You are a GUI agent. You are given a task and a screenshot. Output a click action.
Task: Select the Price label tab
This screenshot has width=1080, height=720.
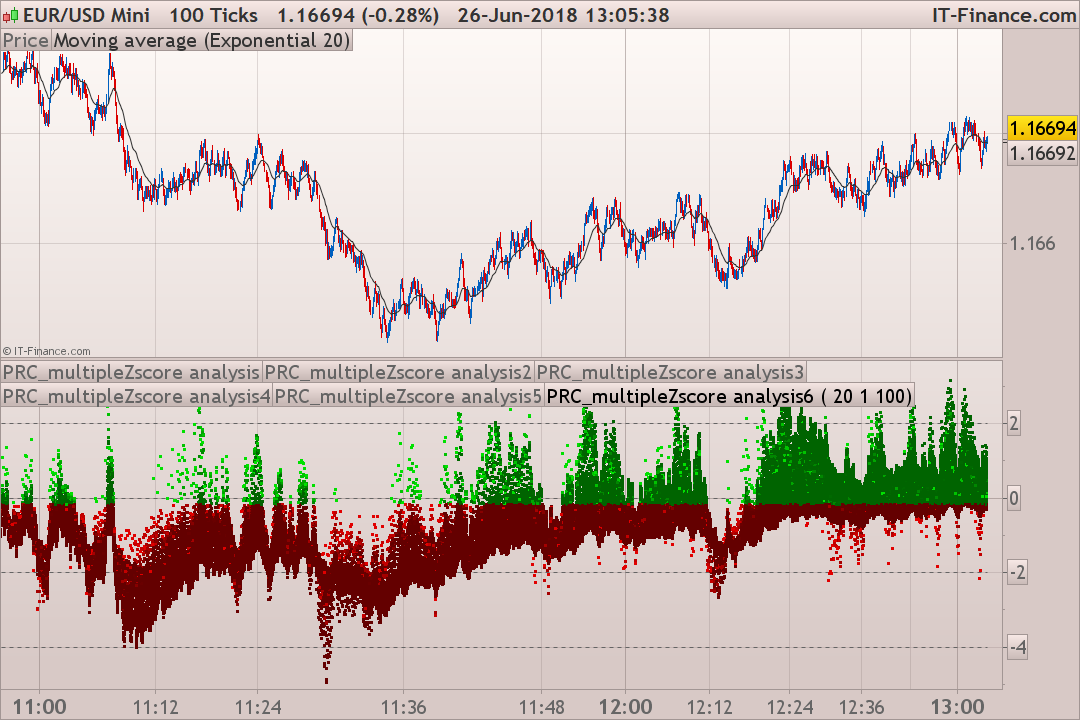click(x=25, y=41)
